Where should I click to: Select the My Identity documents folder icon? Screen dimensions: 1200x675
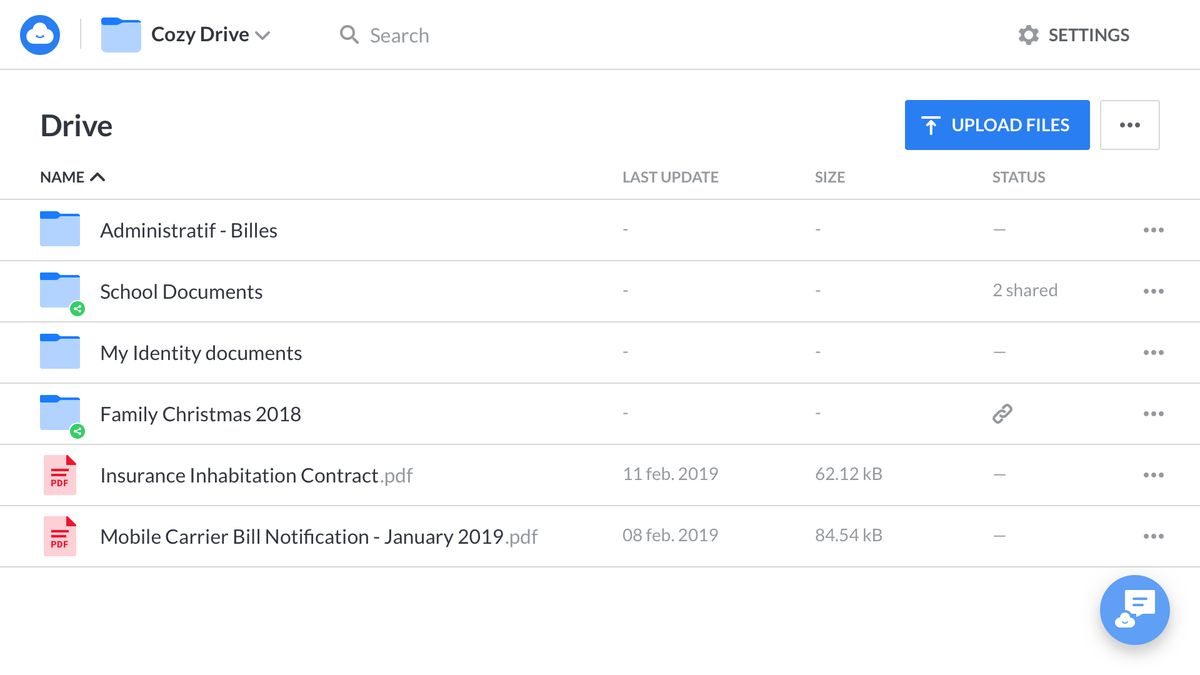[60, 352]
